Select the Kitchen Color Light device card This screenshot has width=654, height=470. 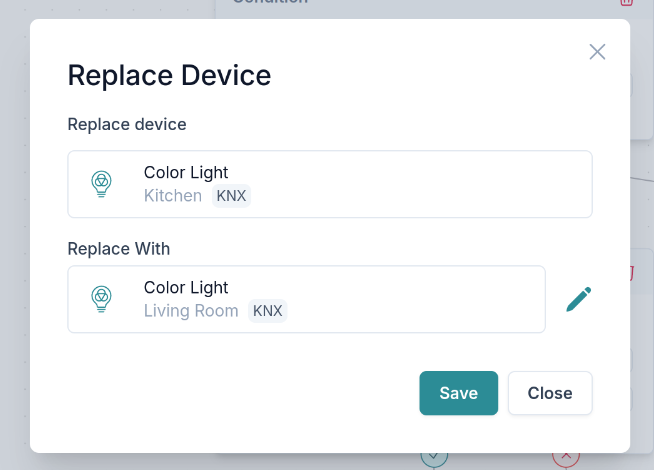point(330,184)
